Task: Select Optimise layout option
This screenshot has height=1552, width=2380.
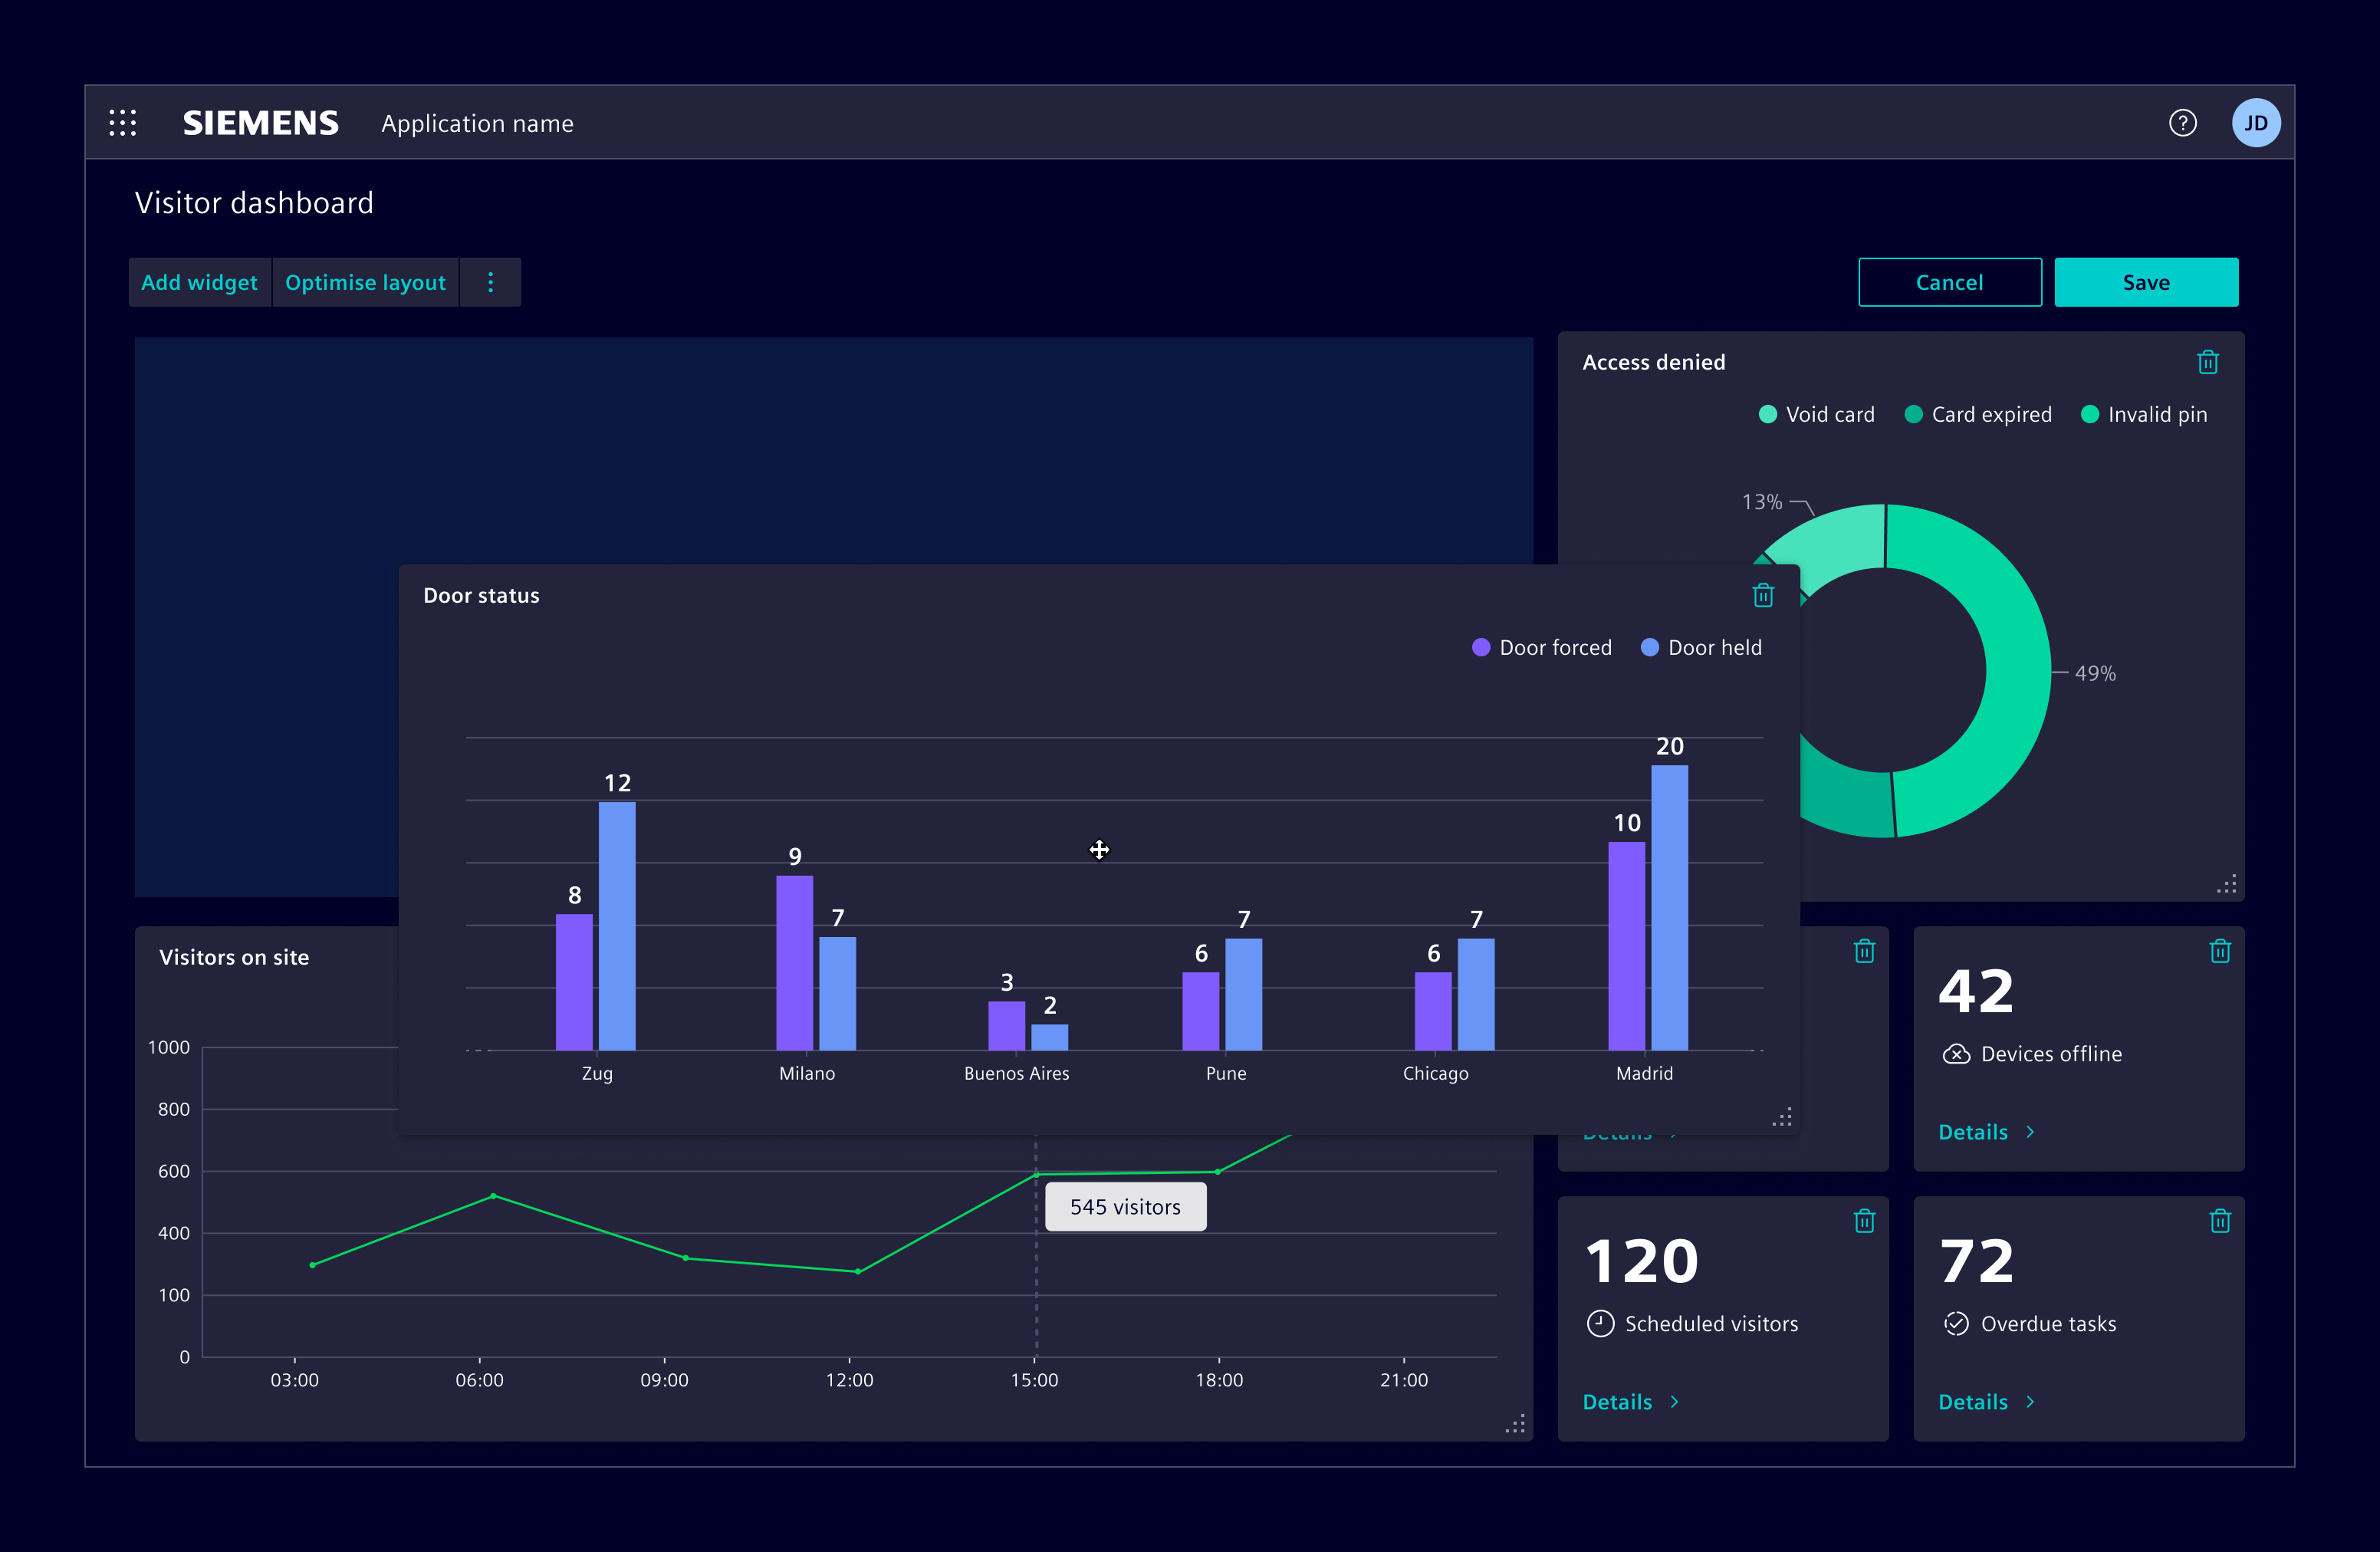Action: tap(365, 282)
